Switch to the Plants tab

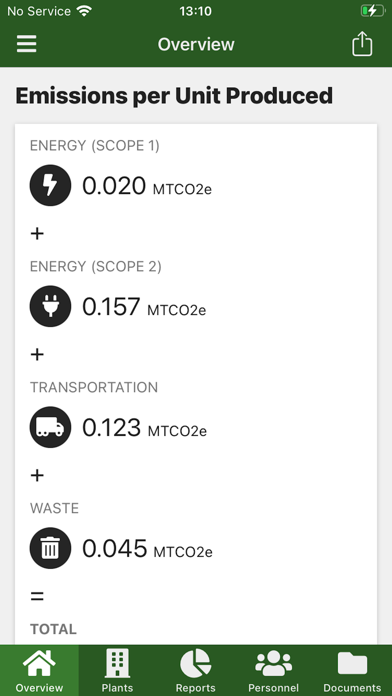[117, 670]
